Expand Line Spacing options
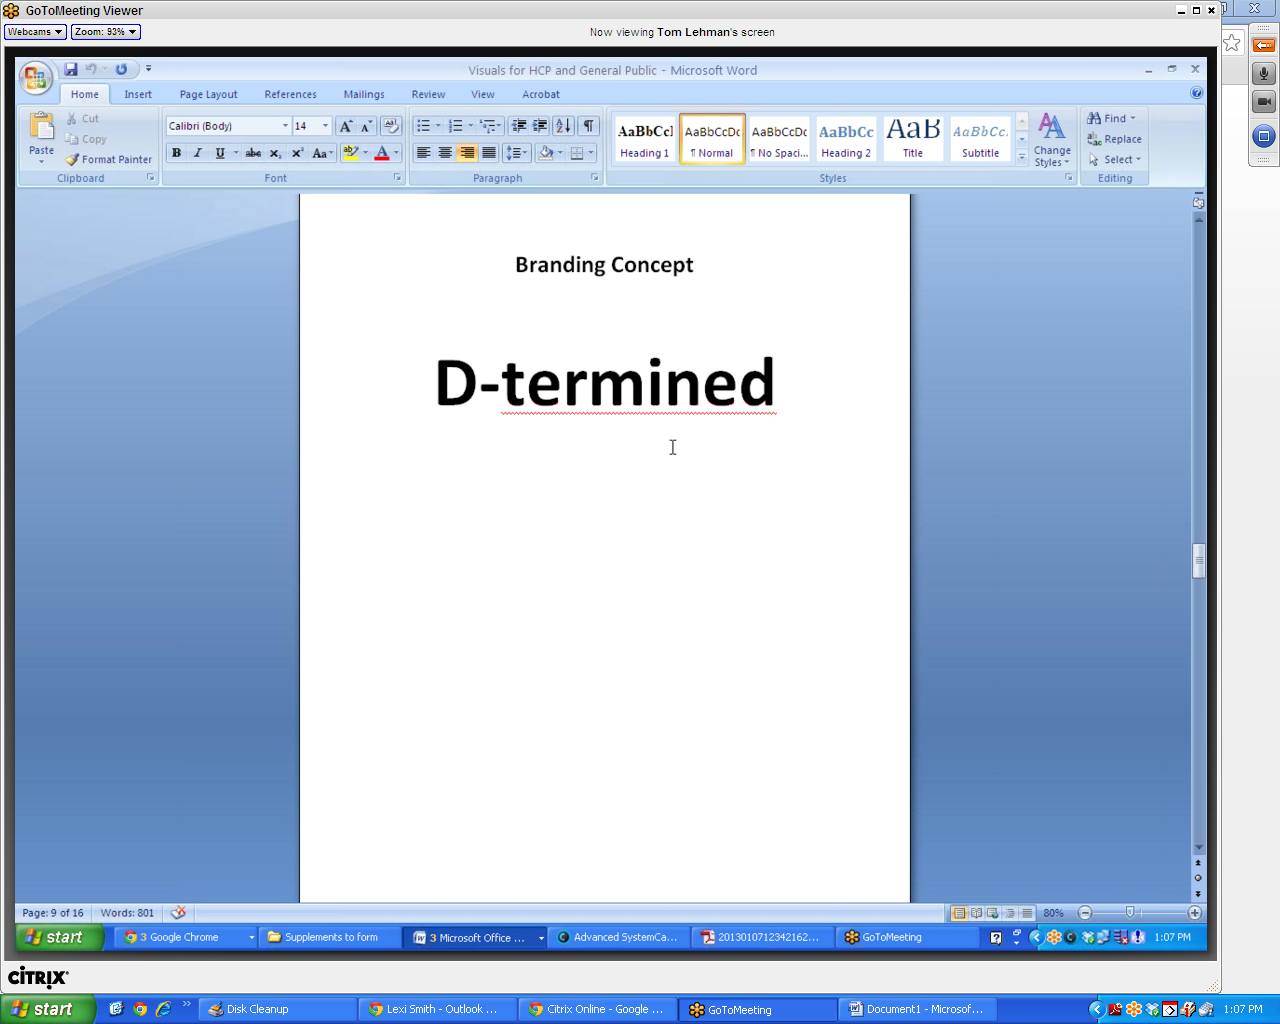Image resolution: width=1280 pixels, height=1024 pixels. coord(516,153)
